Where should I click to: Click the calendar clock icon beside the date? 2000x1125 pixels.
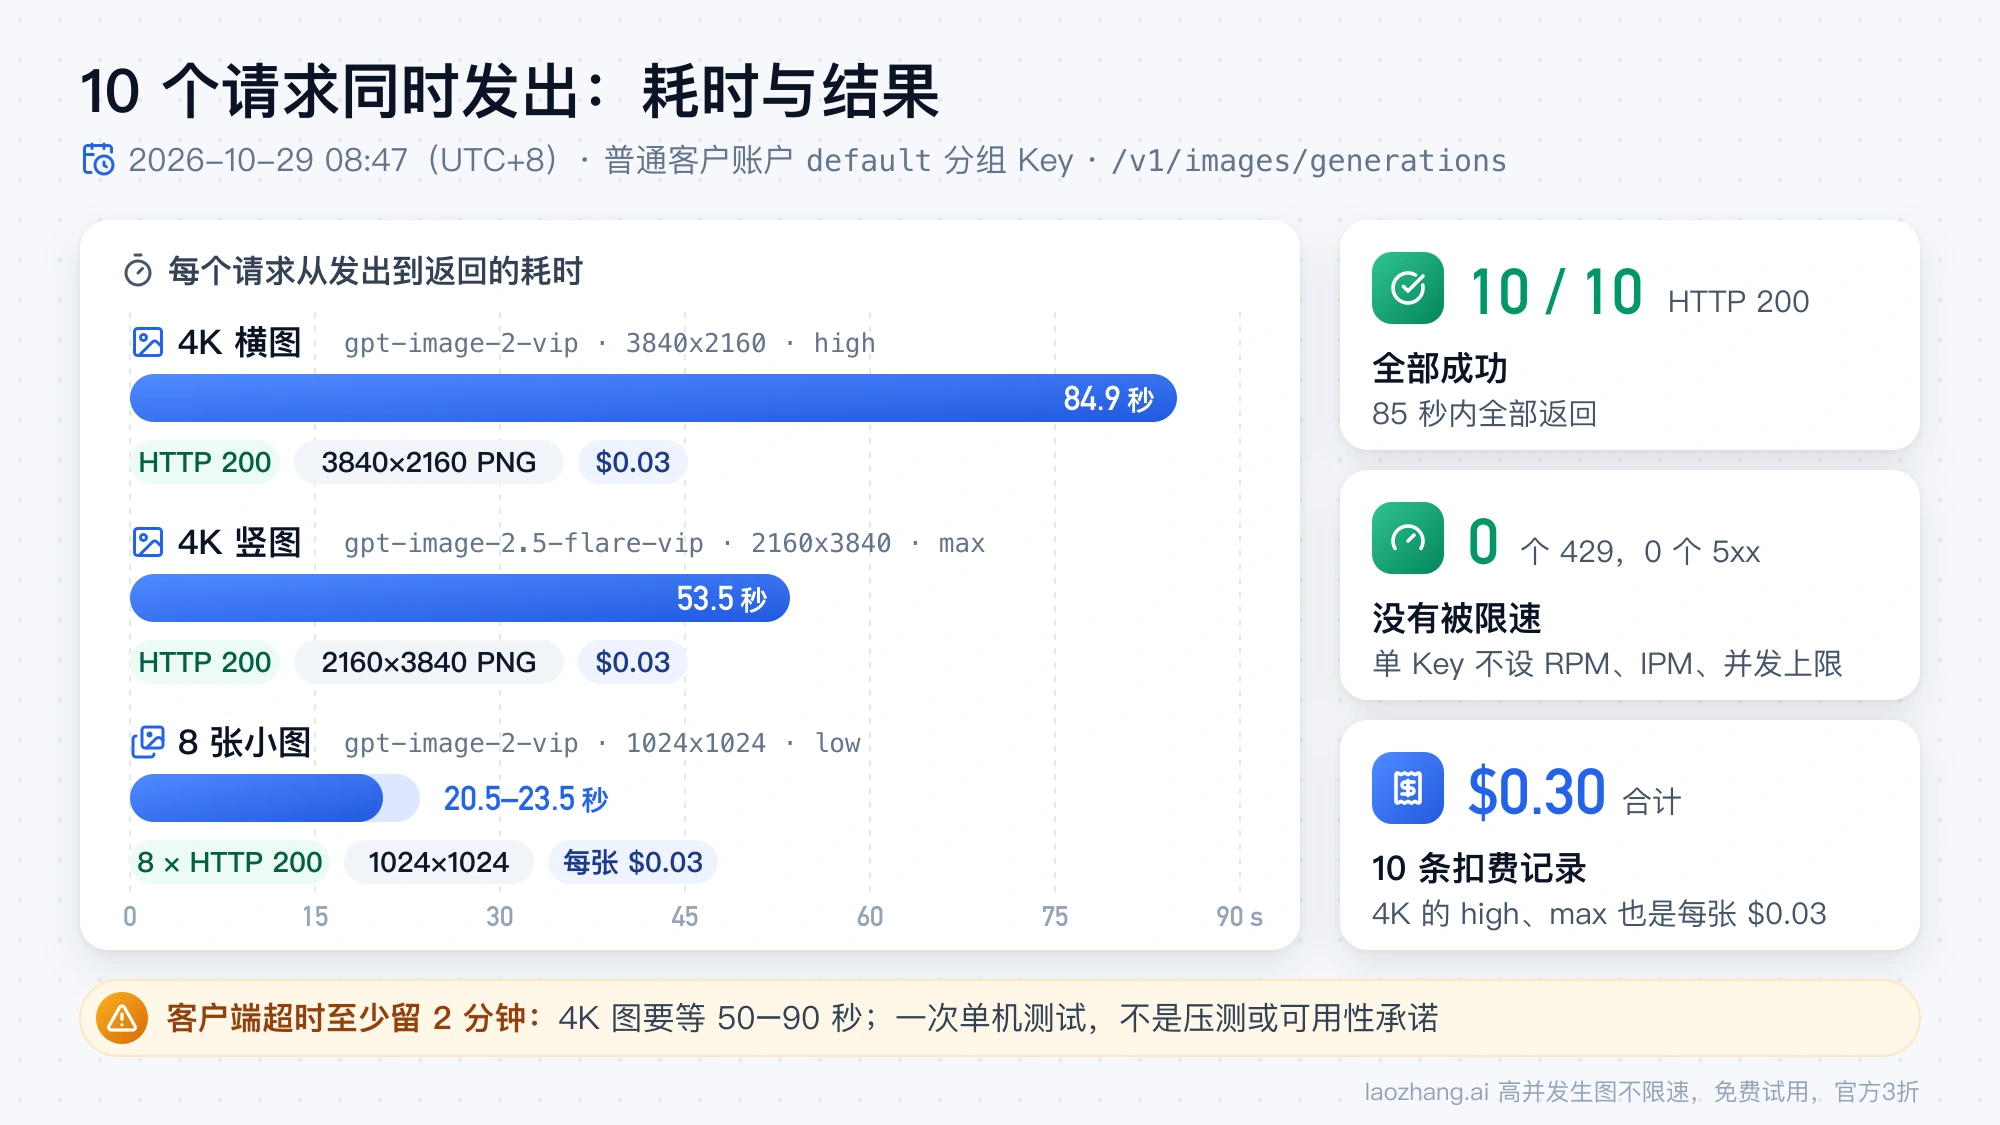click(x=98, y=159)
